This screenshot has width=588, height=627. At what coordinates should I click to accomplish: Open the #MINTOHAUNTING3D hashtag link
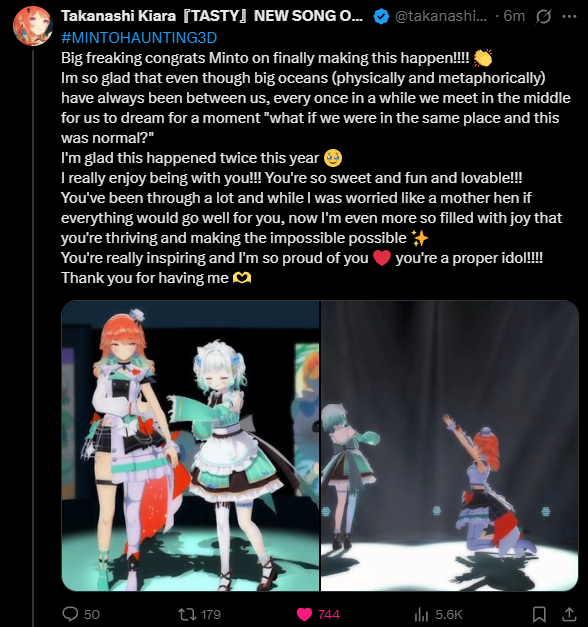[x=139, y=38]
